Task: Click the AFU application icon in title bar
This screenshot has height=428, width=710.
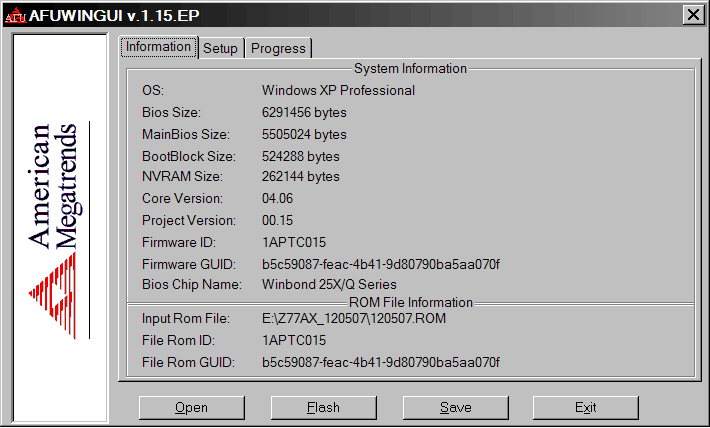Action: pyautogui.click(x=16, y=14)
